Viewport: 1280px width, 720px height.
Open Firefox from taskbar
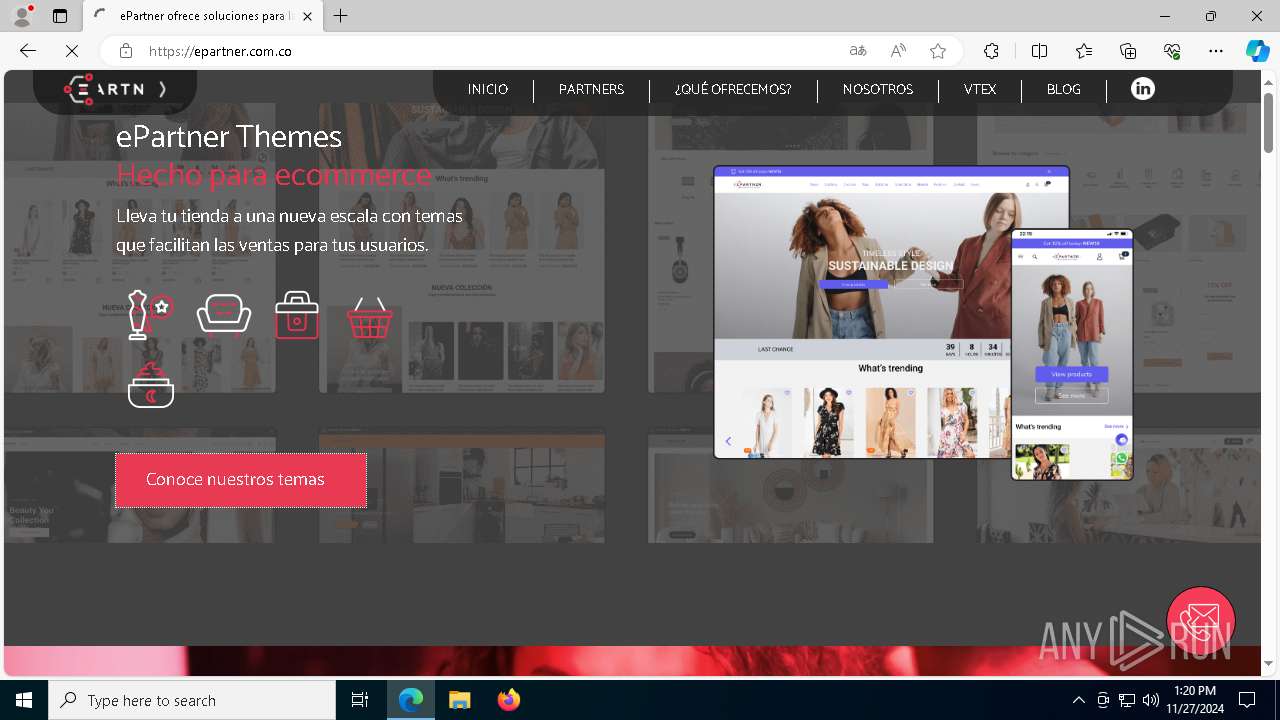pyautogui.click(x=508, y=700)
